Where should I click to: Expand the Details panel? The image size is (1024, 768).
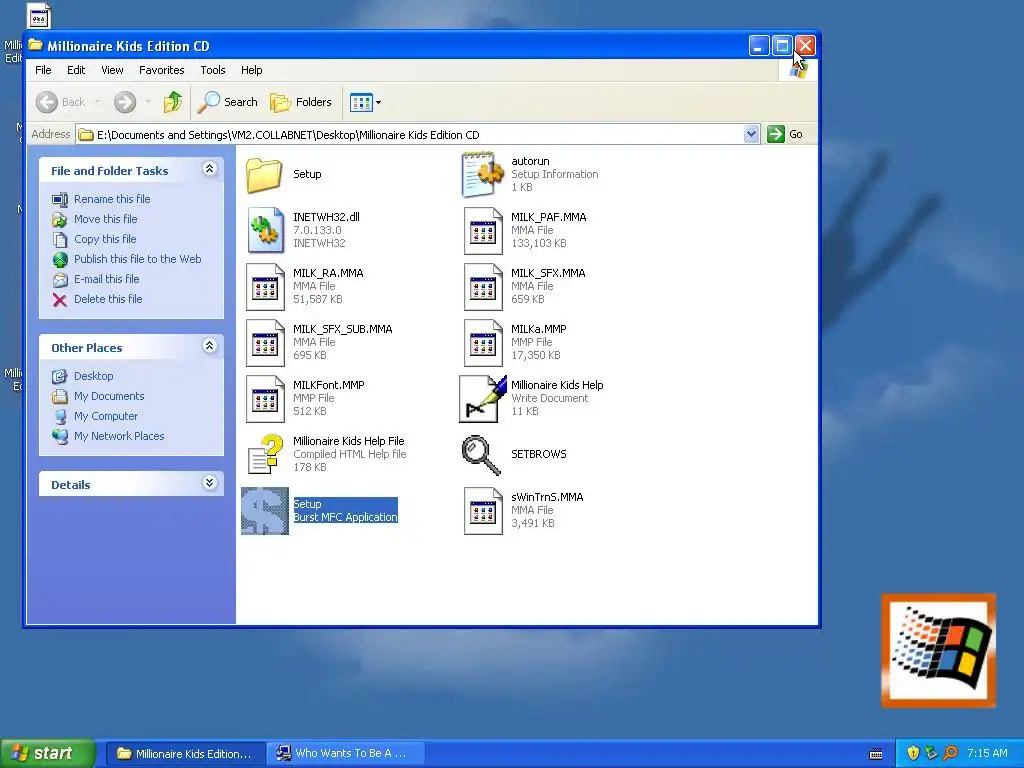(x=209, y=483)
